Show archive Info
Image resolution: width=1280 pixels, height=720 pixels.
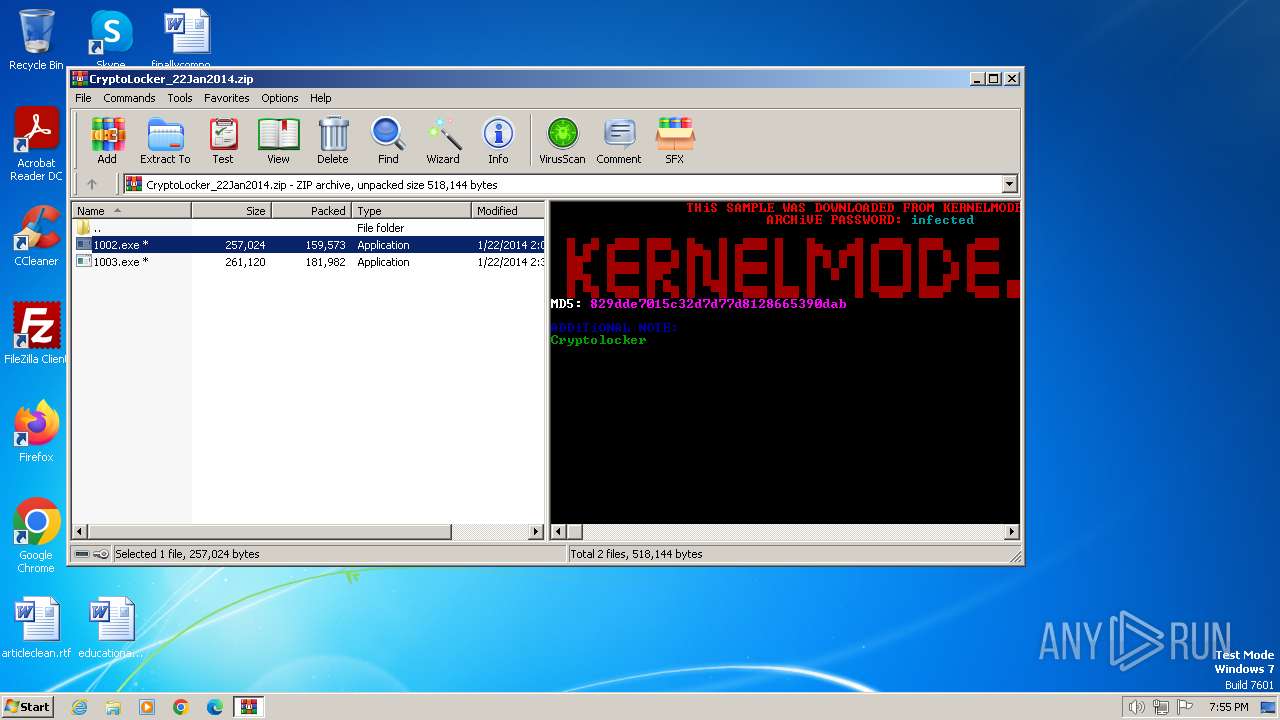click(498, 140)
